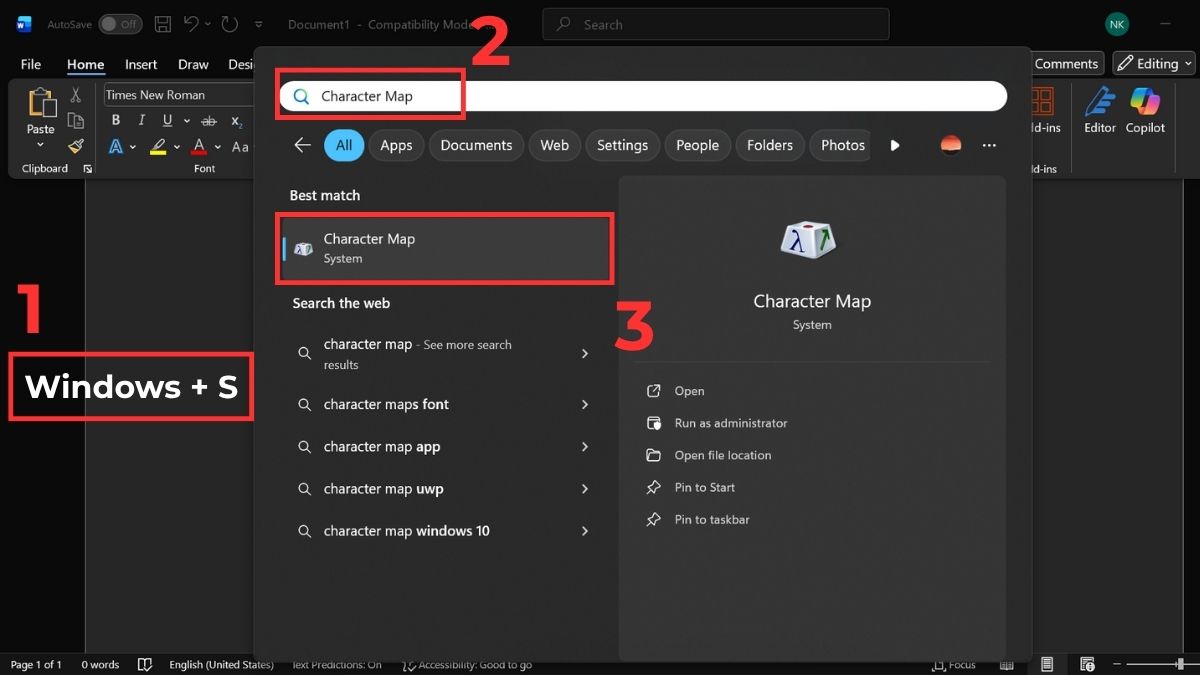Apply the yellow text highlight color
The height and width of the screenshot is (675, 1200).
point(158,147)
